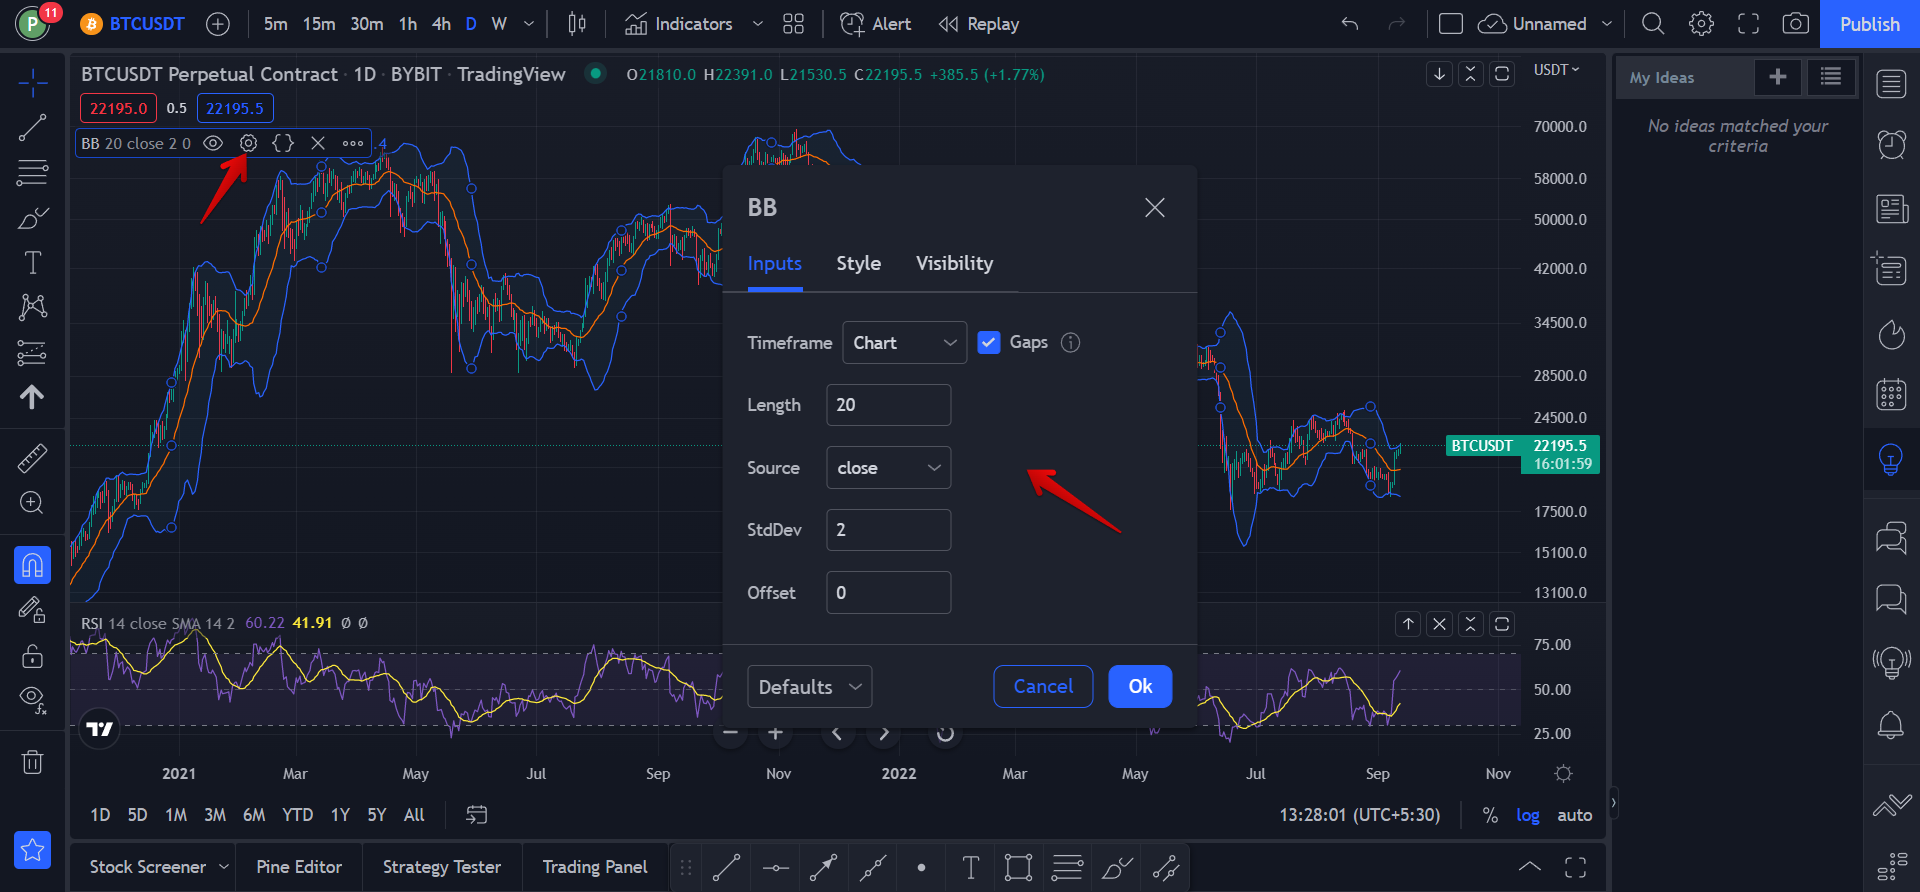Select the 4h timeframe
This screenshot has height=892, width=1920.
coord(441,24)
